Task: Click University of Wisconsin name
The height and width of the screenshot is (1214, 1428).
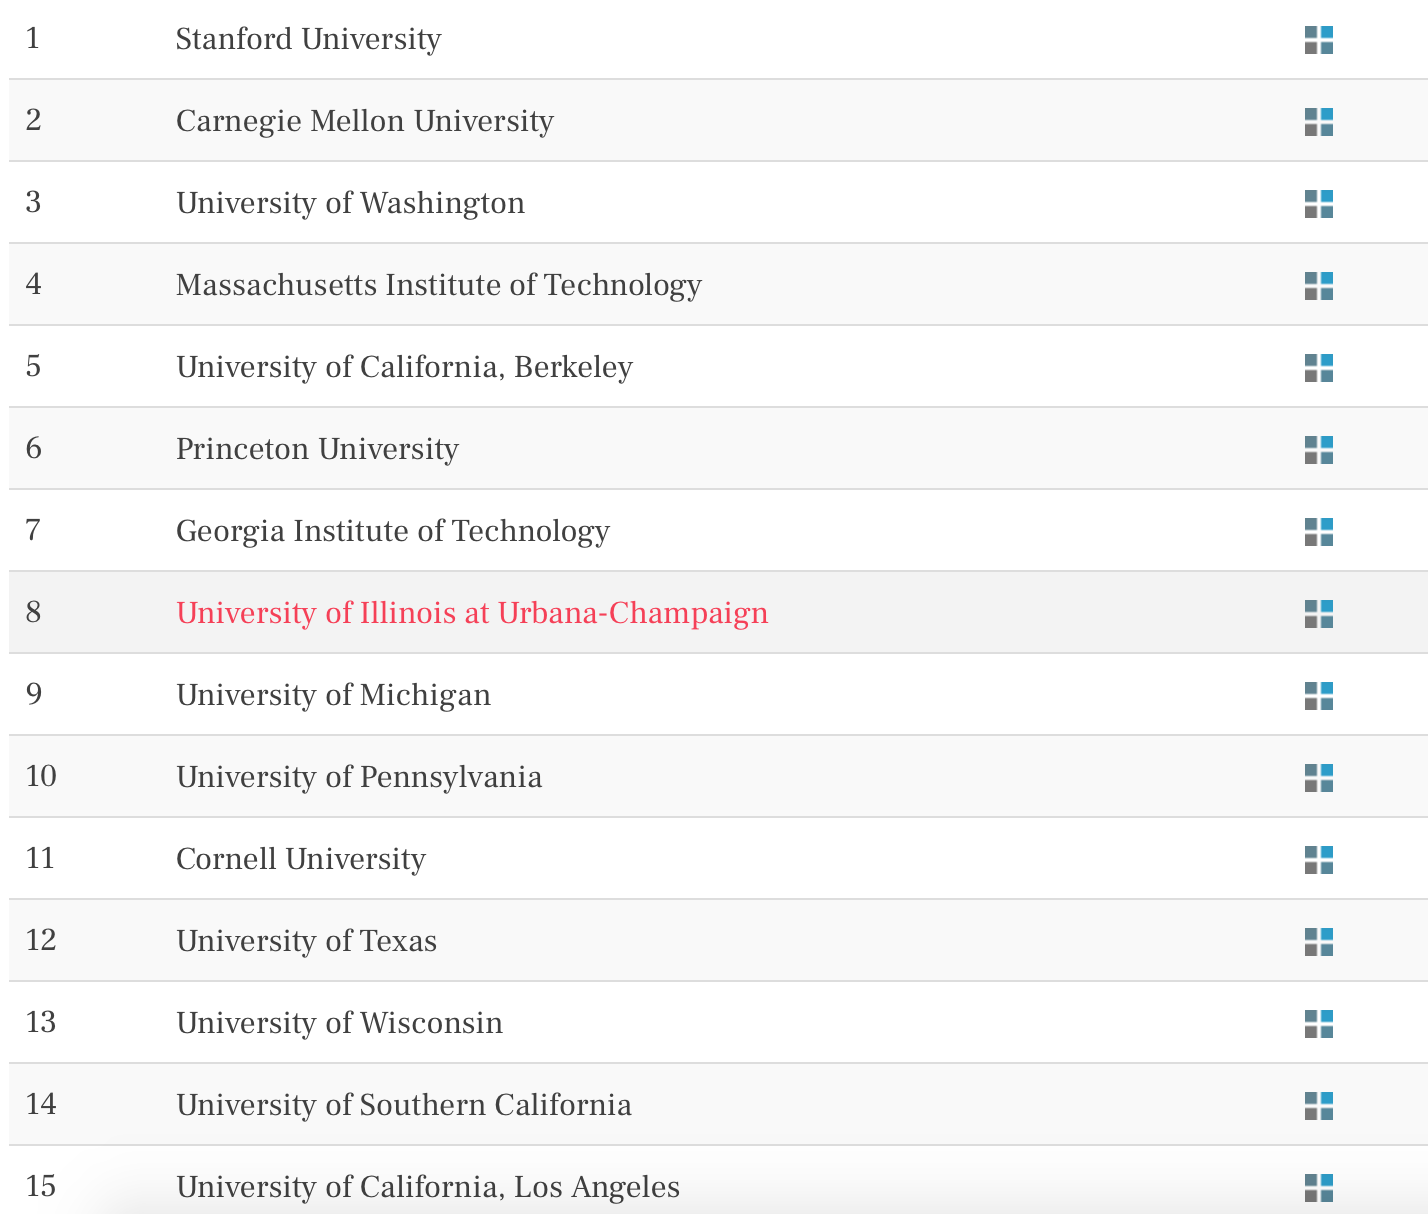Action: point(339,1023)
